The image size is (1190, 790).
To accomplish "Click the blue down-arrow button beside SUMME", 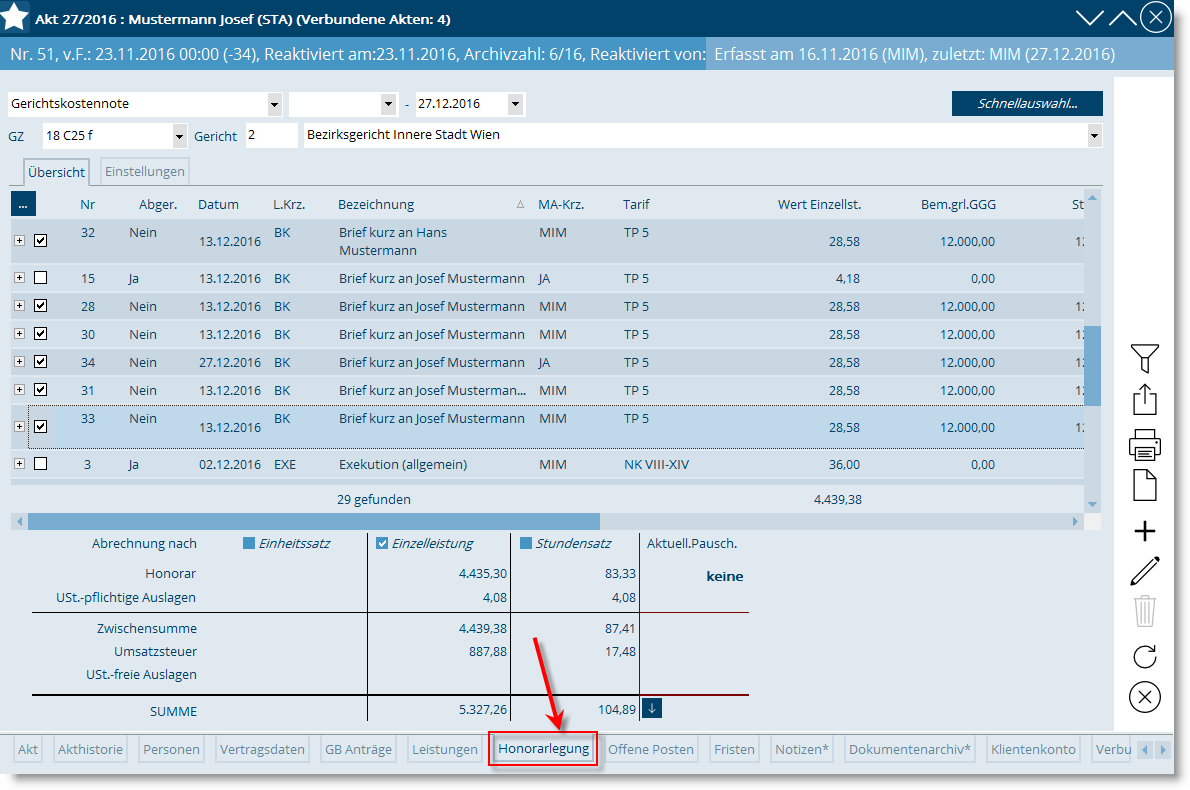I will coord(652,708).
